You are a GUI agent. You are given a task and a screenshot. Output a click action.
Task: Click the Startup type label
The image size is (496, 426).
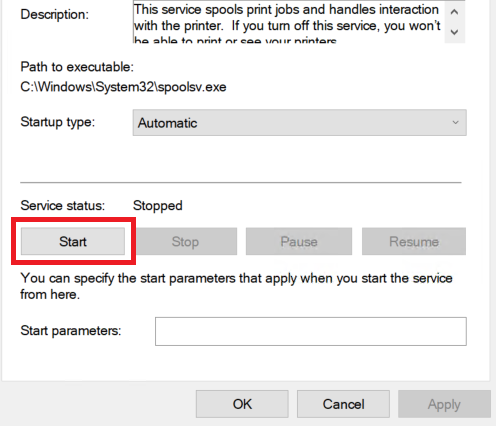pyautogui.click(x=58, y=122)
